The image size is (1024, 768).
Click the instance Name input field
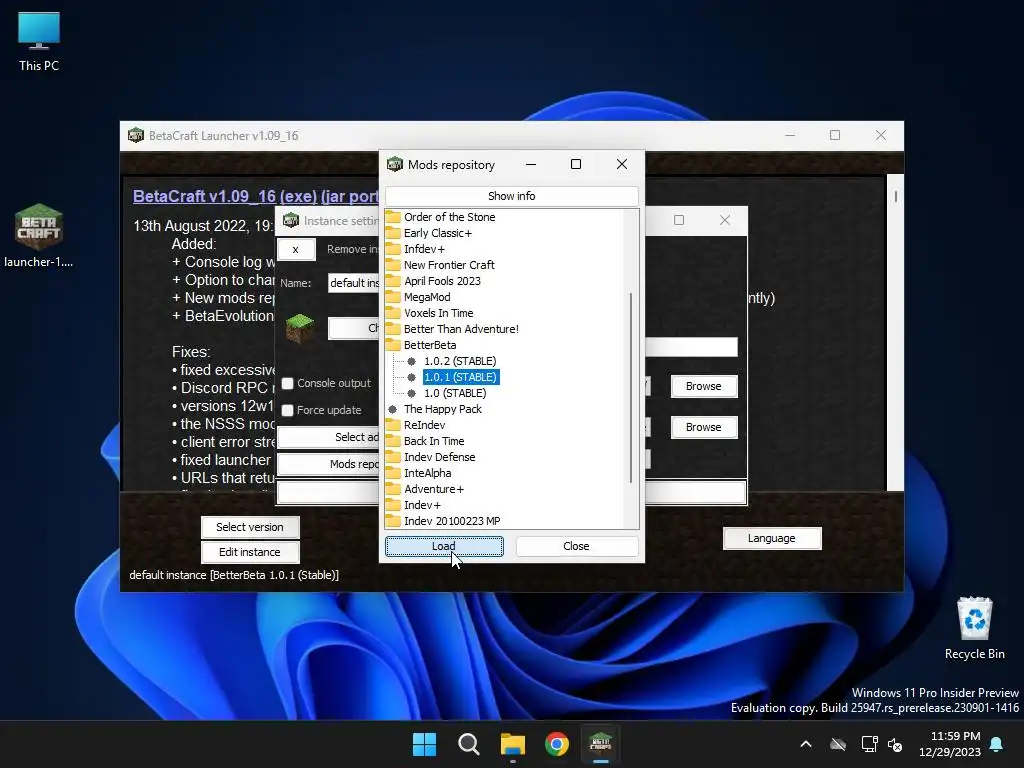(x=353, y=283)
